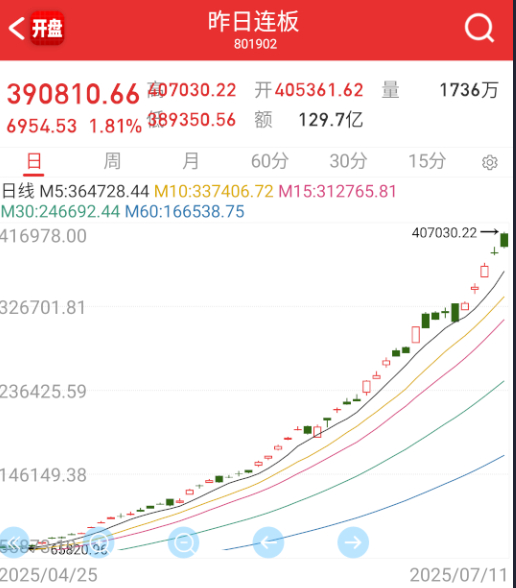This screenshot has width=516, height=588.
Task: Tap the start date 2025/04/25
Action: click(x=49, y=575)
